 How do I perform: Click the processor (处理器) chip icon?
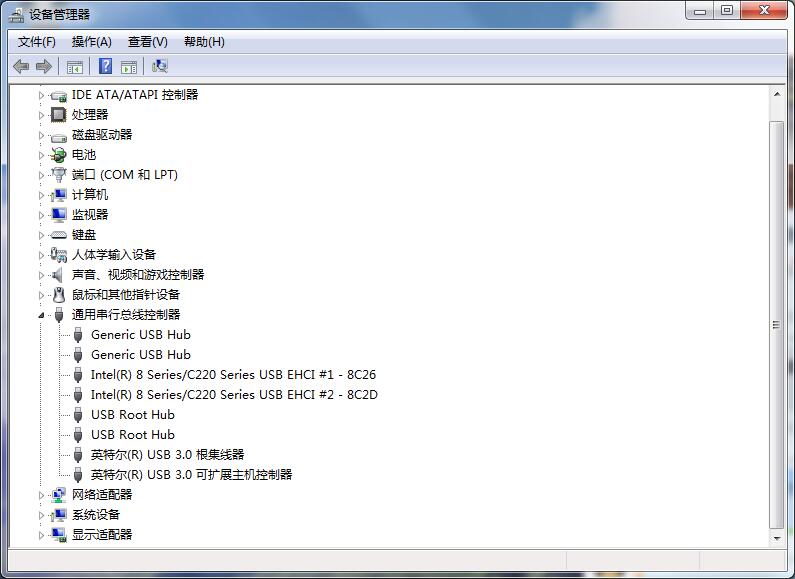click(x=59, y=115)
